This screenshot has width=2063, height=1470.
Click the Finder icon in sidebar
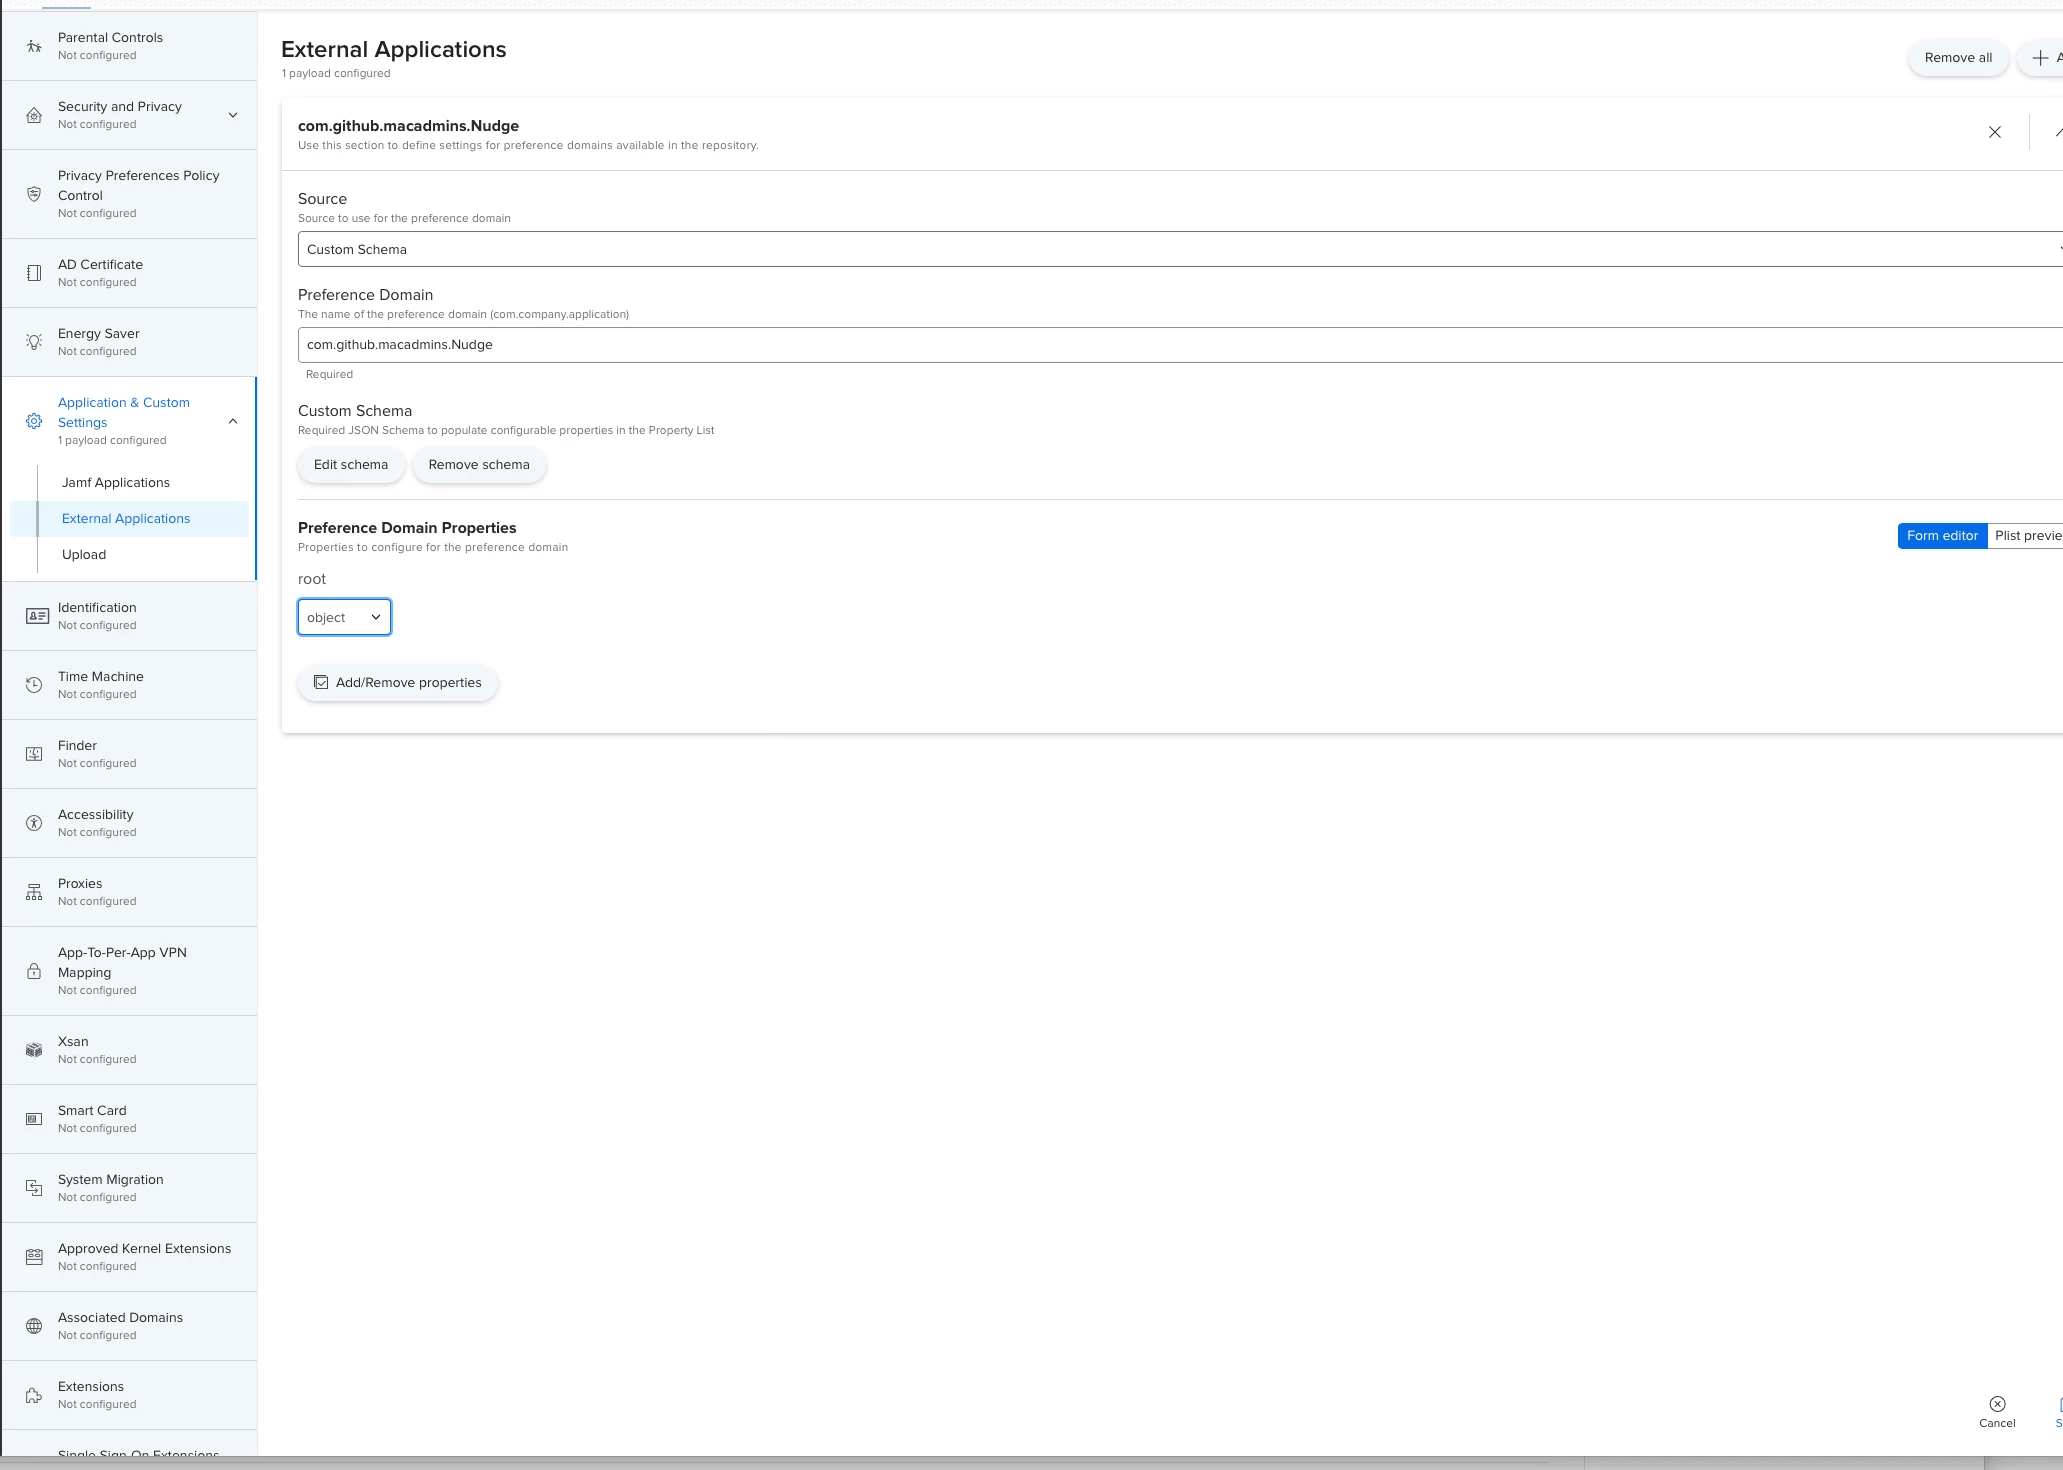34,754
